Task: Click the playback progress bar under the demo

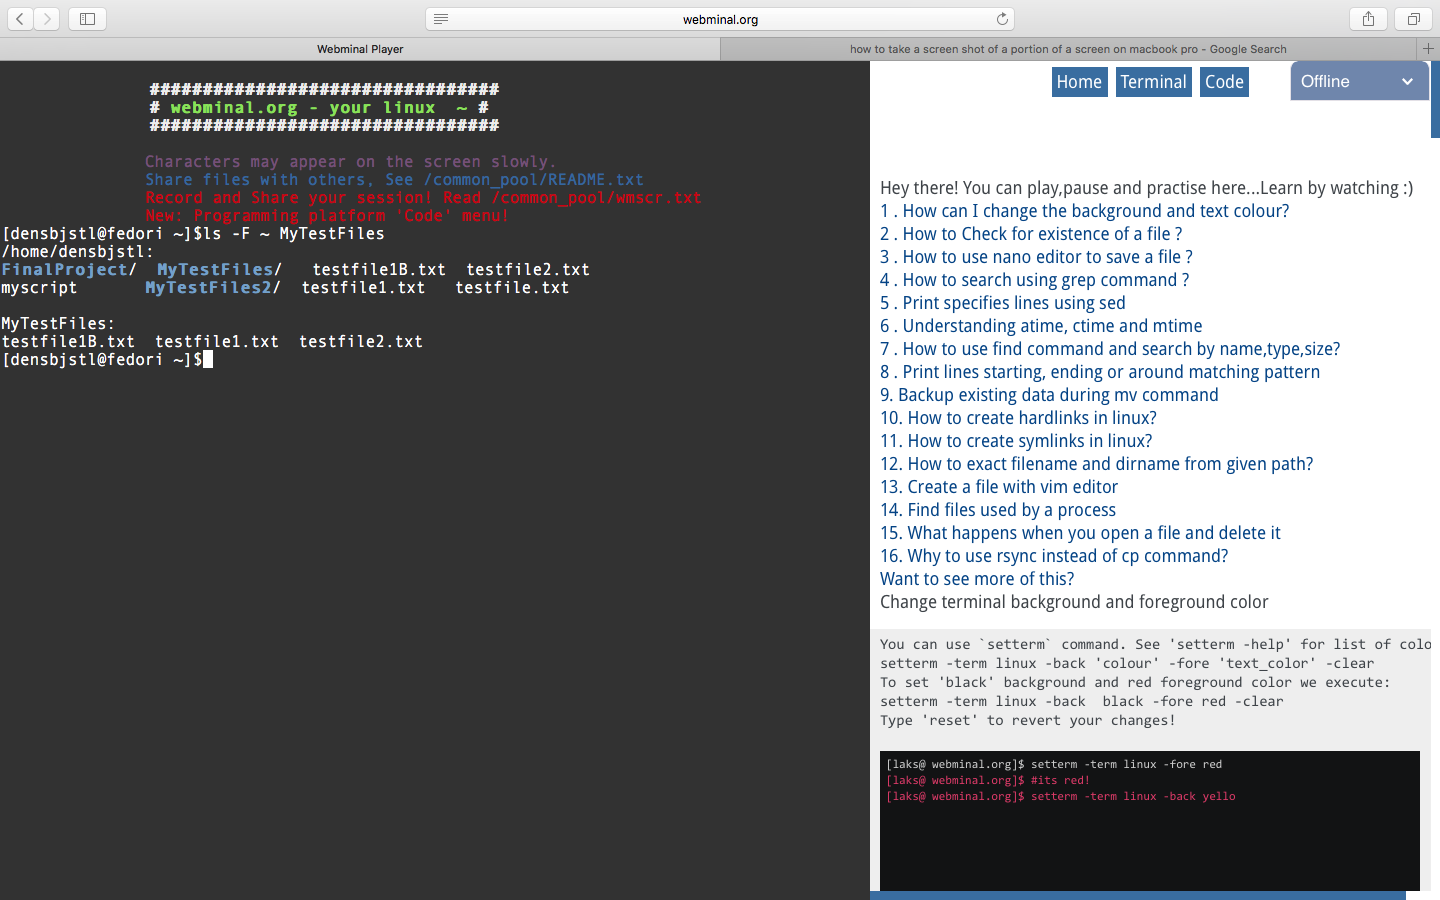Action: pos(1138,896)
